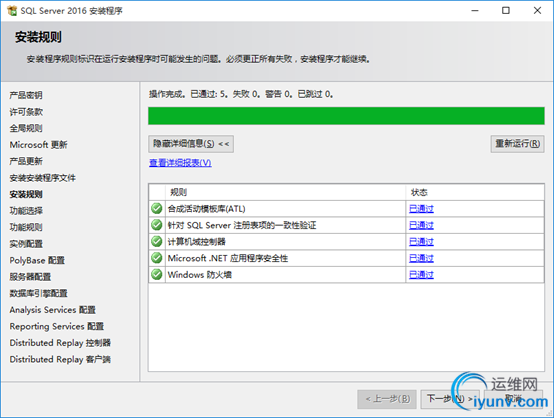Click rule text 针对 SQL Server 注册表项的一致性验证
The image size is (554, 418).
242,225
